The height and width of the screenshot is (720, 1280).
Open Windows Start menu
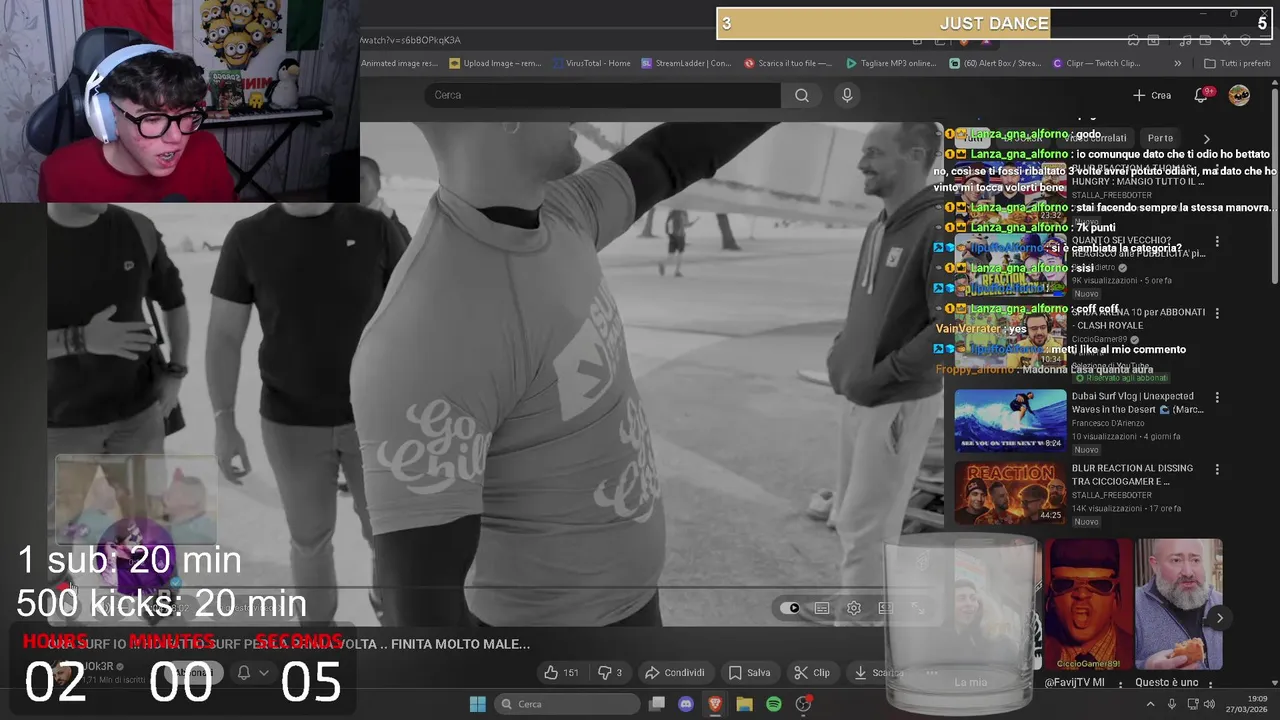pos(477,704)
